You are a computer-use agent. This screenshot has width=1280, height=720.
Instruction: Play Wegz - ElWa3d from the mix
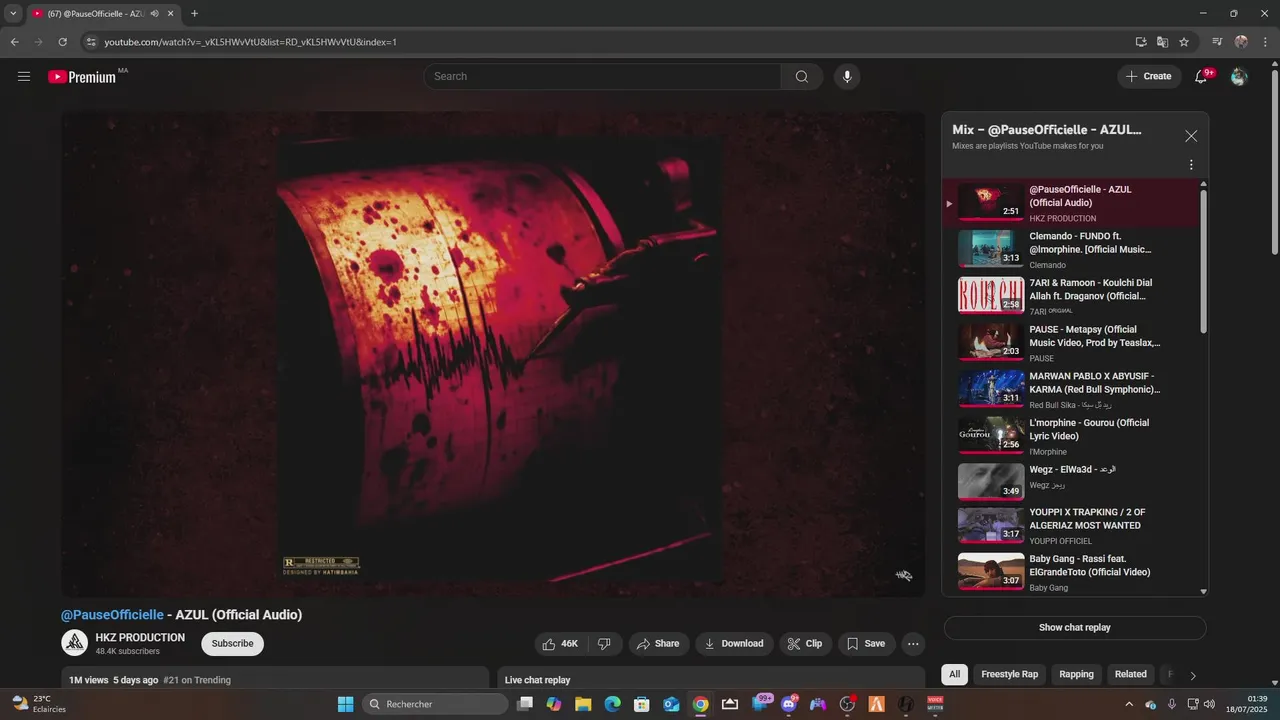[x=1070, y=483]
